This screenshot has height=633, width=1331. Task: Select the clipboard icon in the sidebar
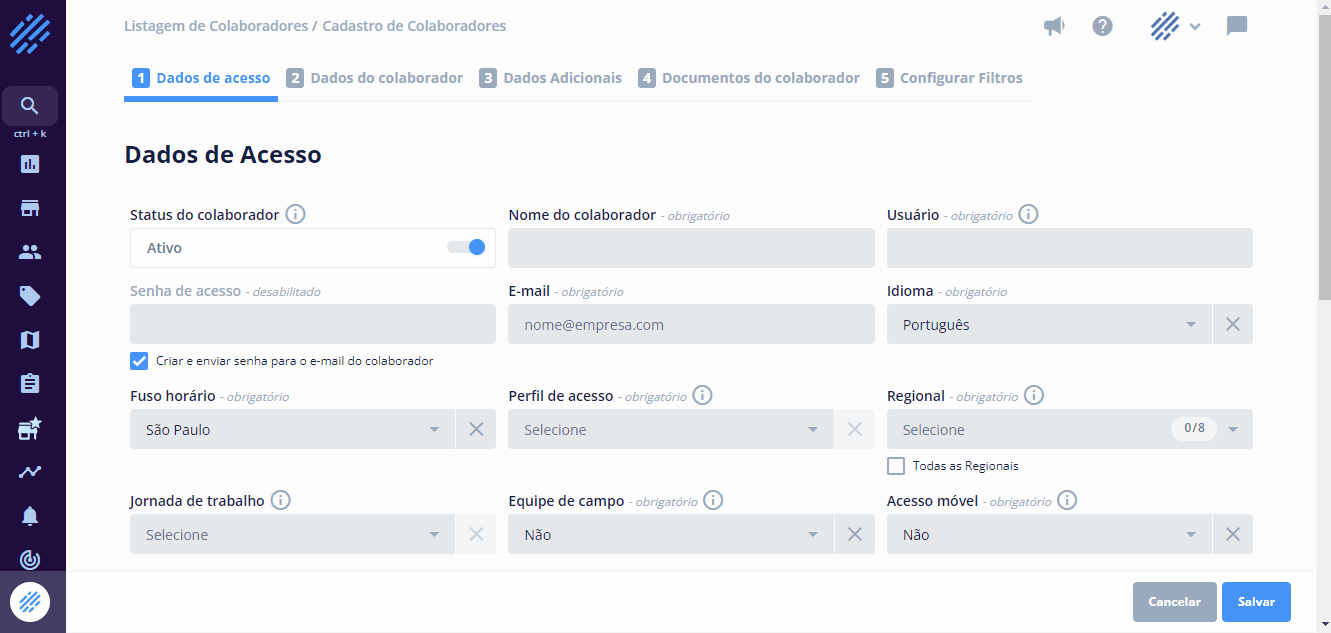[x=29, y=383]
